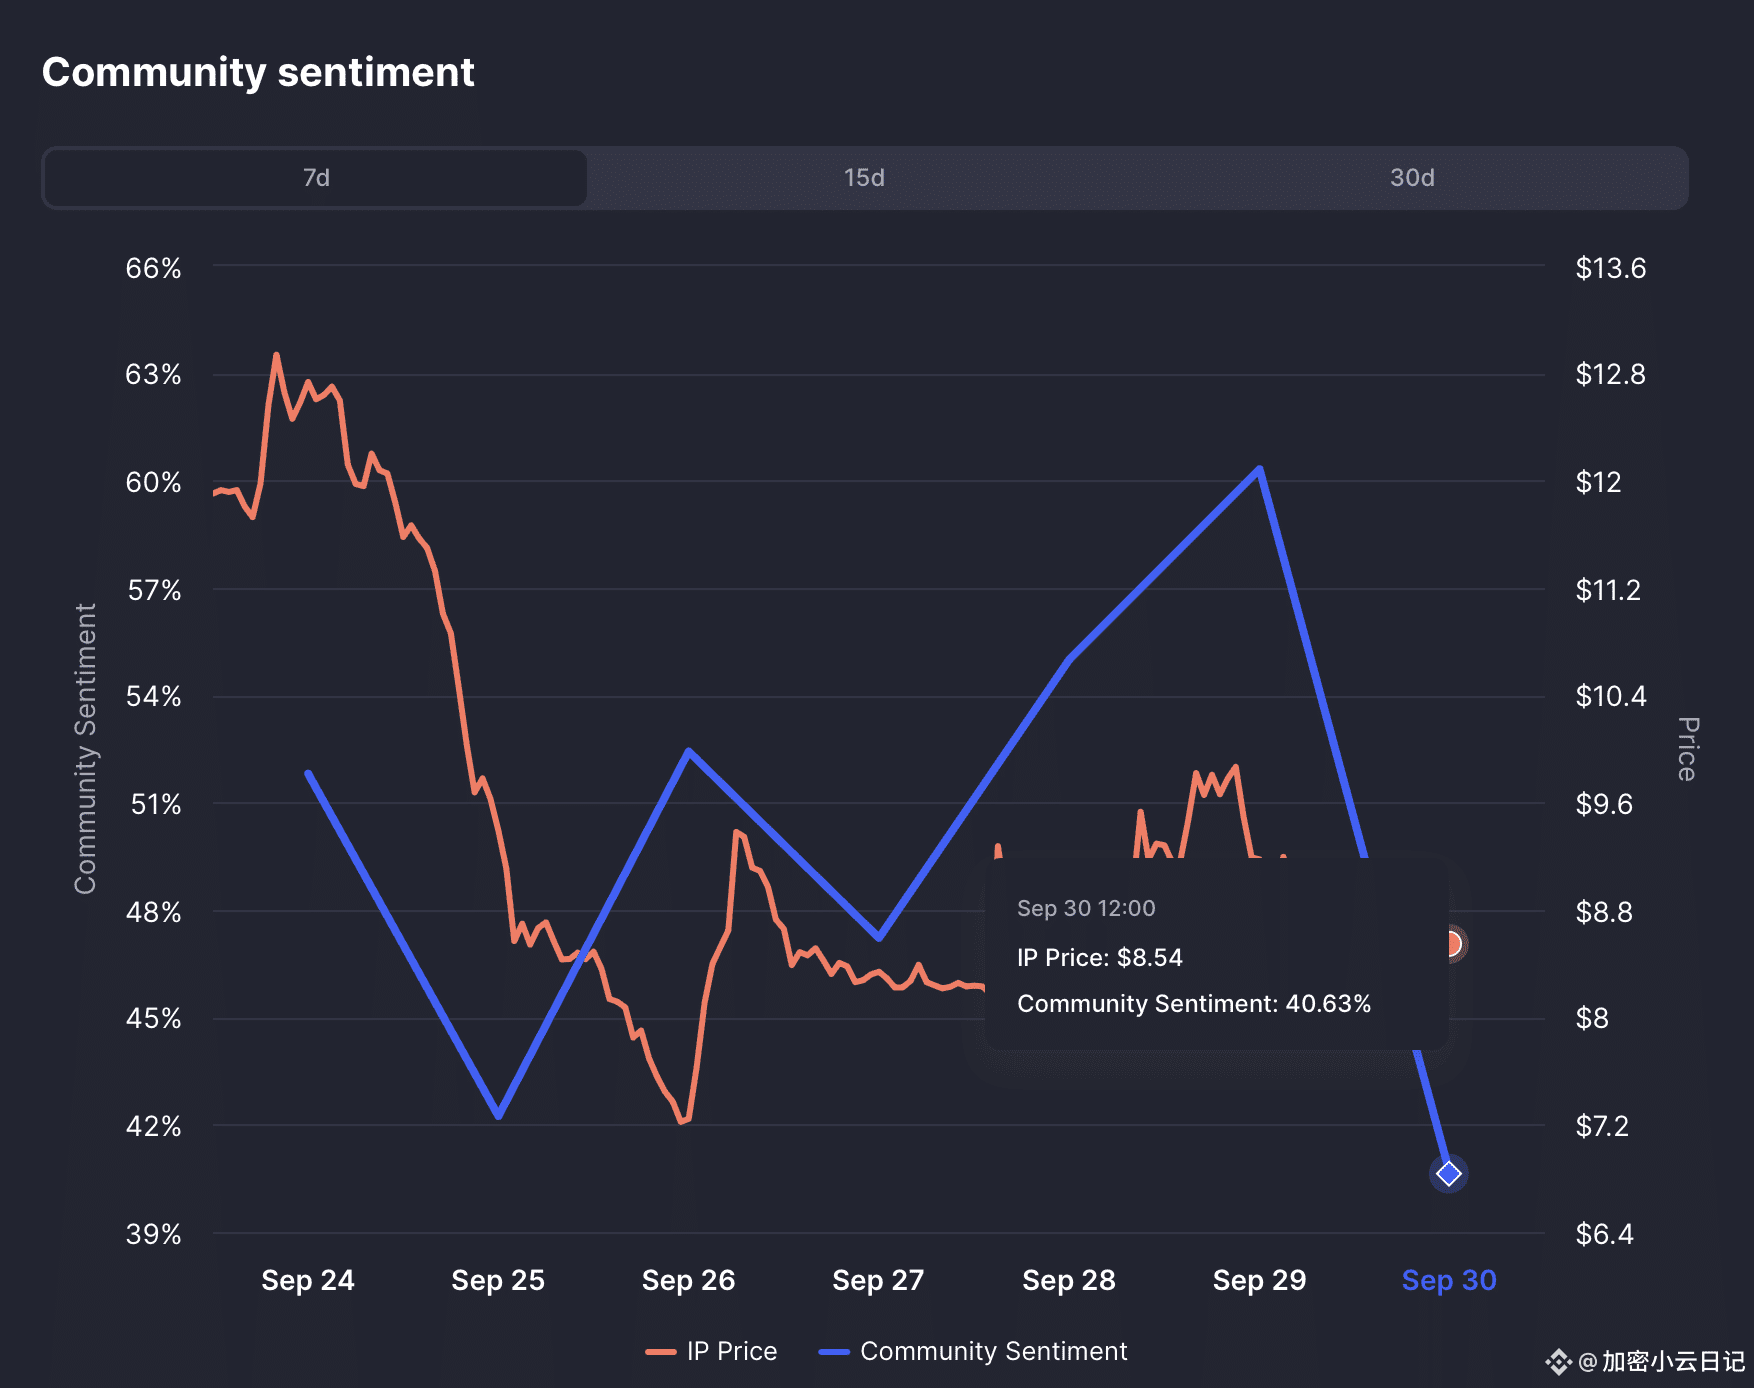Click the Sep 30 12:00 tooltip box
Image resolution: width=1754 pixels, height=1388 pixels.
click(1216, 955)
